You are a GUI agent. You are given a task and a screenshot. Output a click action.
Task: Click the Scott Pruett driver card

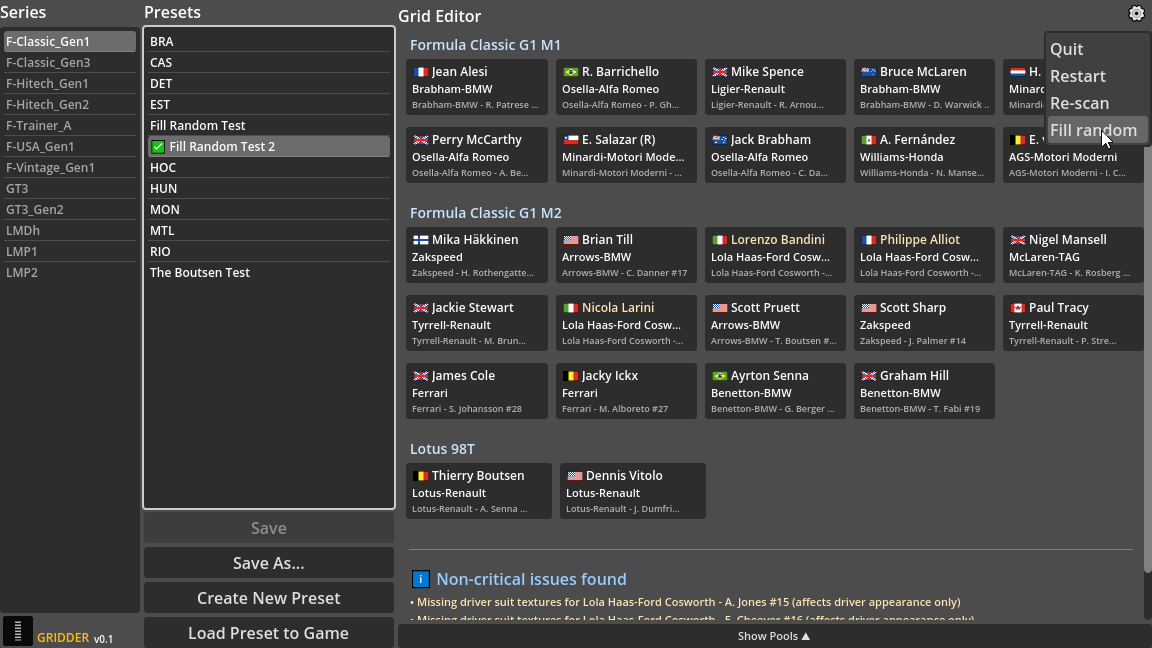pos(775,323)
